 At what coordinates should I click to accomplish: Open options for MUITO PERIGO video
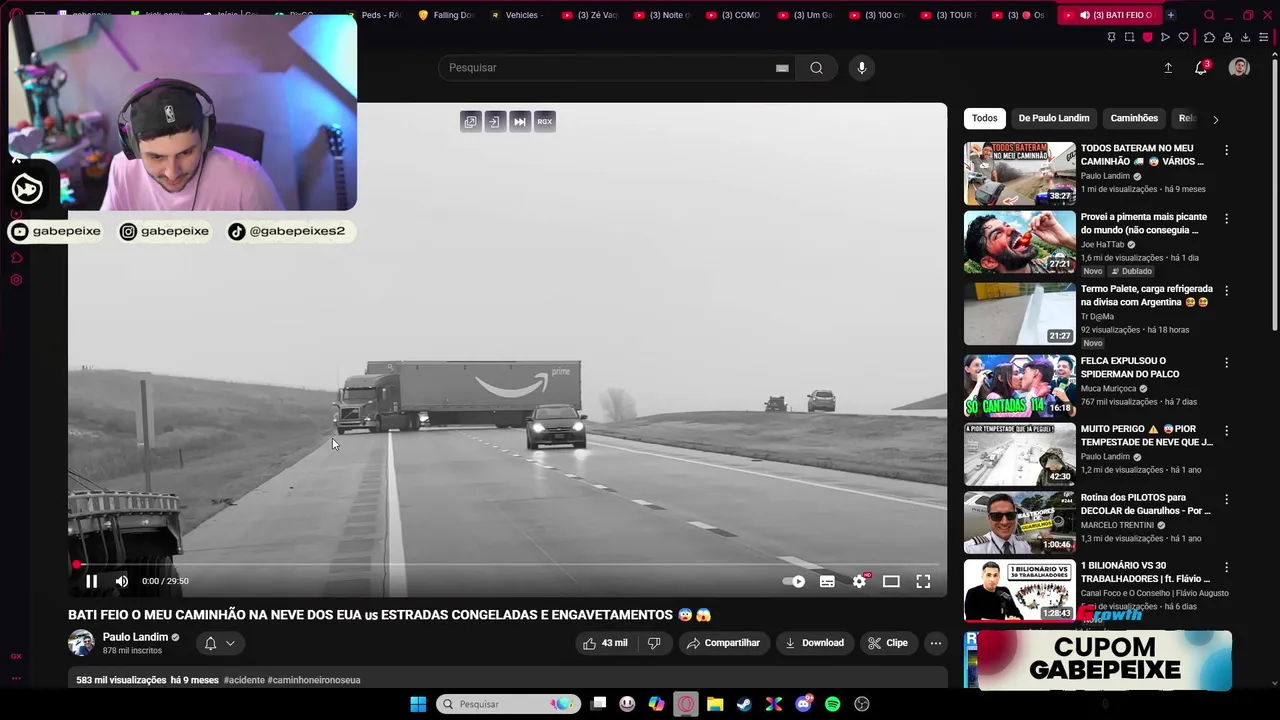1227,430
